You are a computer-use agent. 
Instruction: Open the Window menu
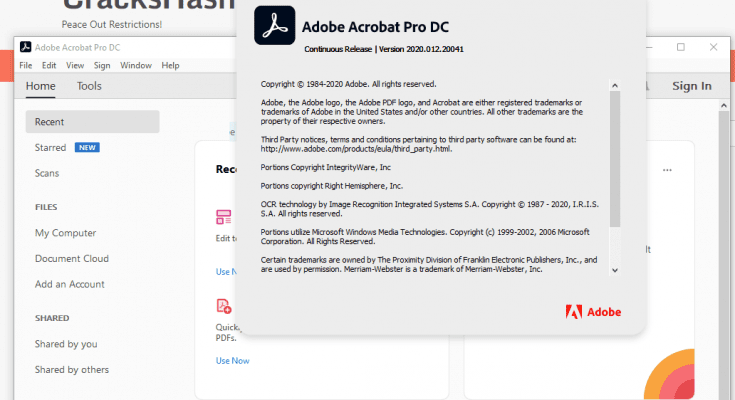[x=136, y=65]
